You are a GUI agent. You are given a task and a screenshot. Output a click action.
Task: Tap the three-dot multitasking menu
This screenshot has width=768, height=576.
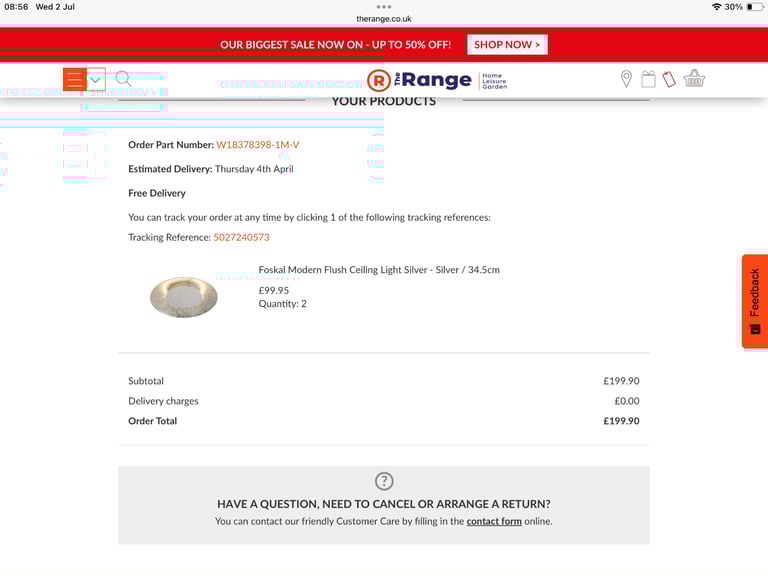pos(384,7)
